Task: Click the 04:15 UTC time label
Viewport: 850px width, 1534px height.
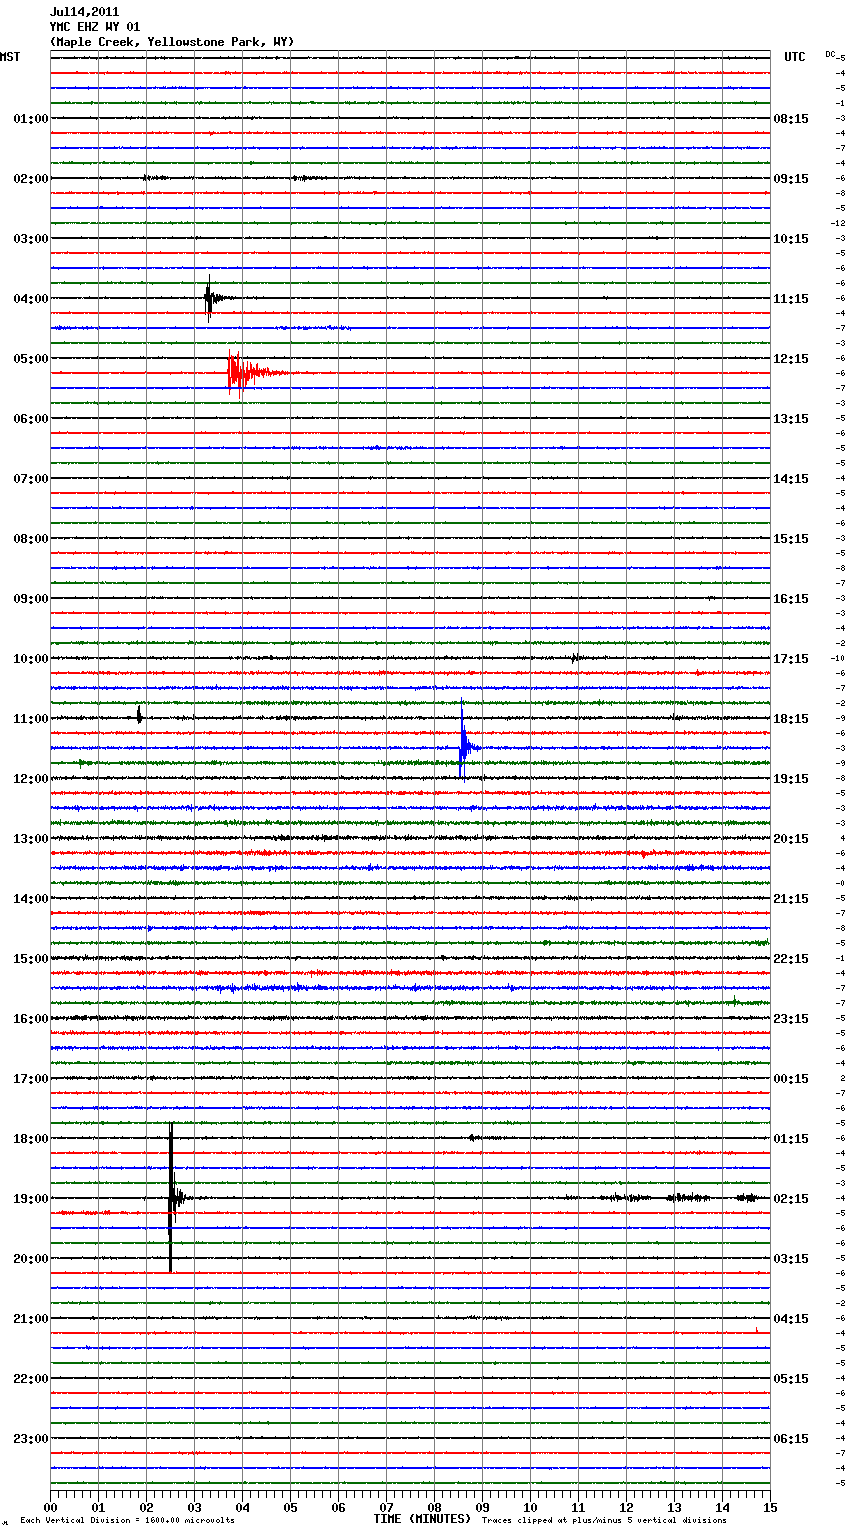Action: coord(791,1319)
